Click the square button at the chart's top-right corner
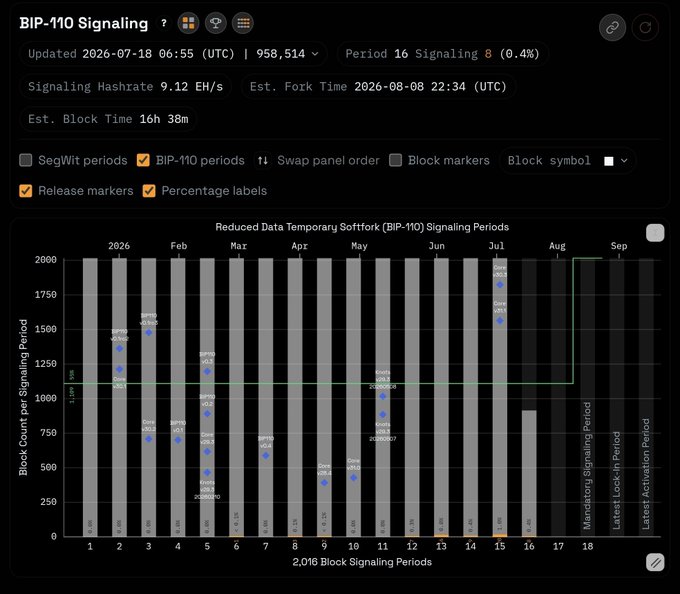This screenshot has height=594, width=680. coord(655,233)
